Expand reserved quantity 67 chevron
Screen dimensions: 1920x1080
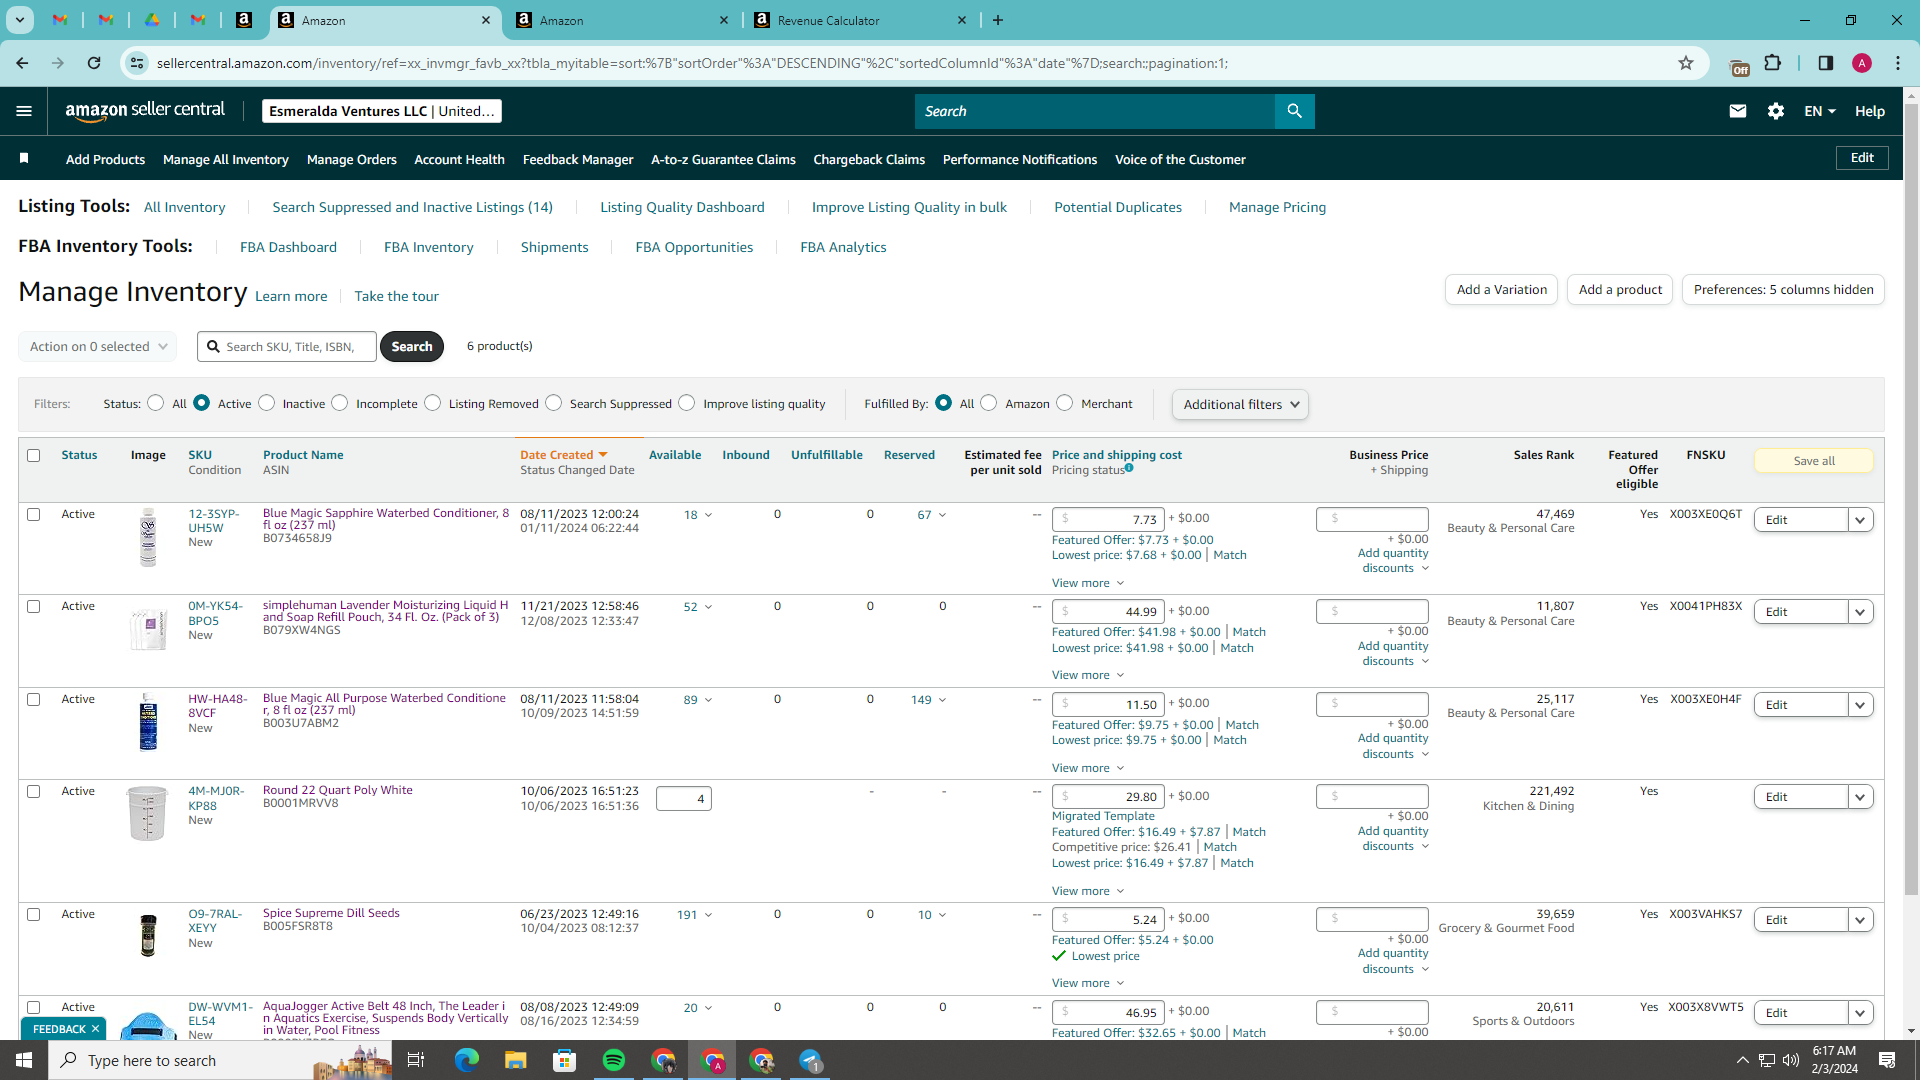click(x=942, y=515)
